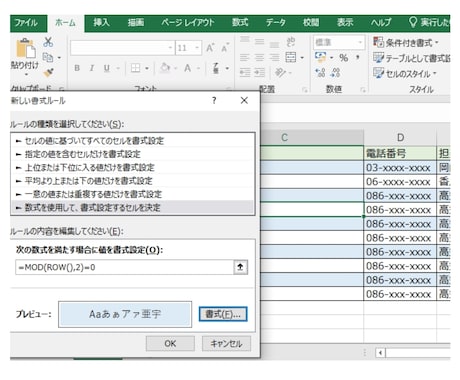460x380 pixels.
Task: Switch to the データ tab
Action: pyautogui.click(x=275, y=23)
